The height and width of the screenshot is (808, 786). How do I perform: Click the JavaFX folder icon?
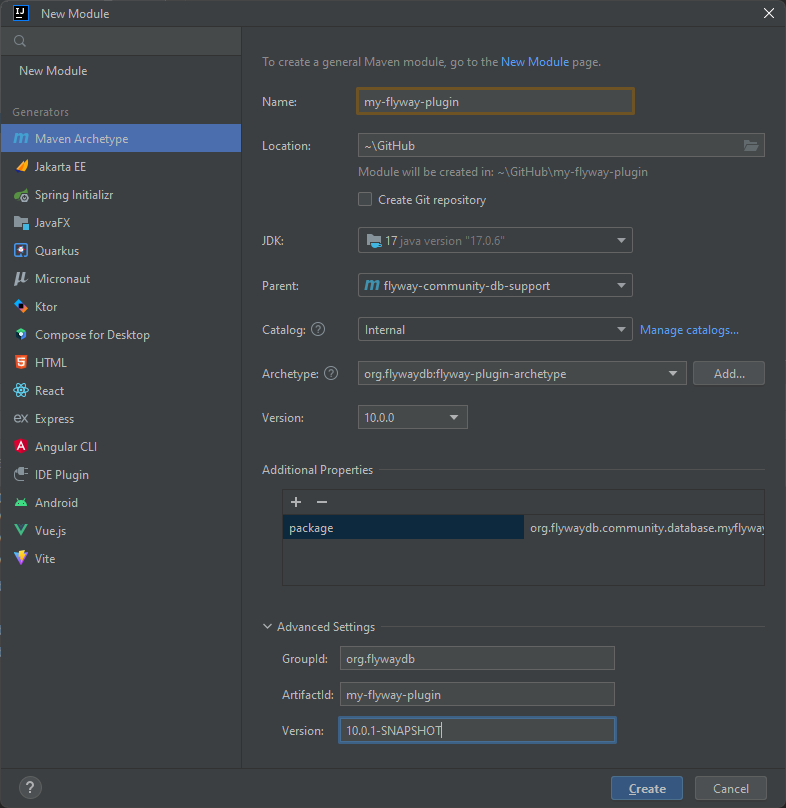click(x=21, y=223)
